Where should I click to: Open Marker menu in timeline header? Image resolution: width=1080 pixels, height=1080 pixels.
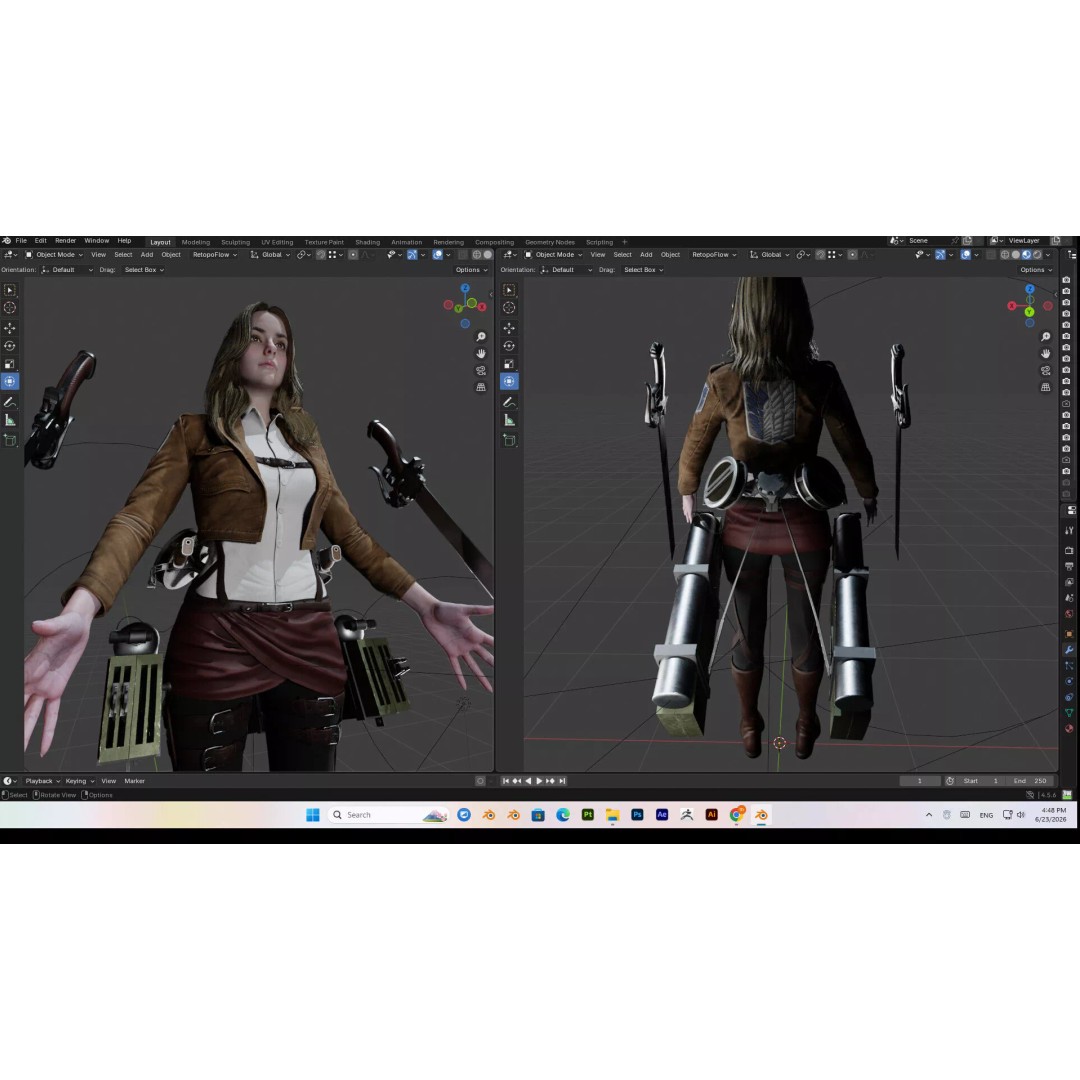click(x=134, y=781)
